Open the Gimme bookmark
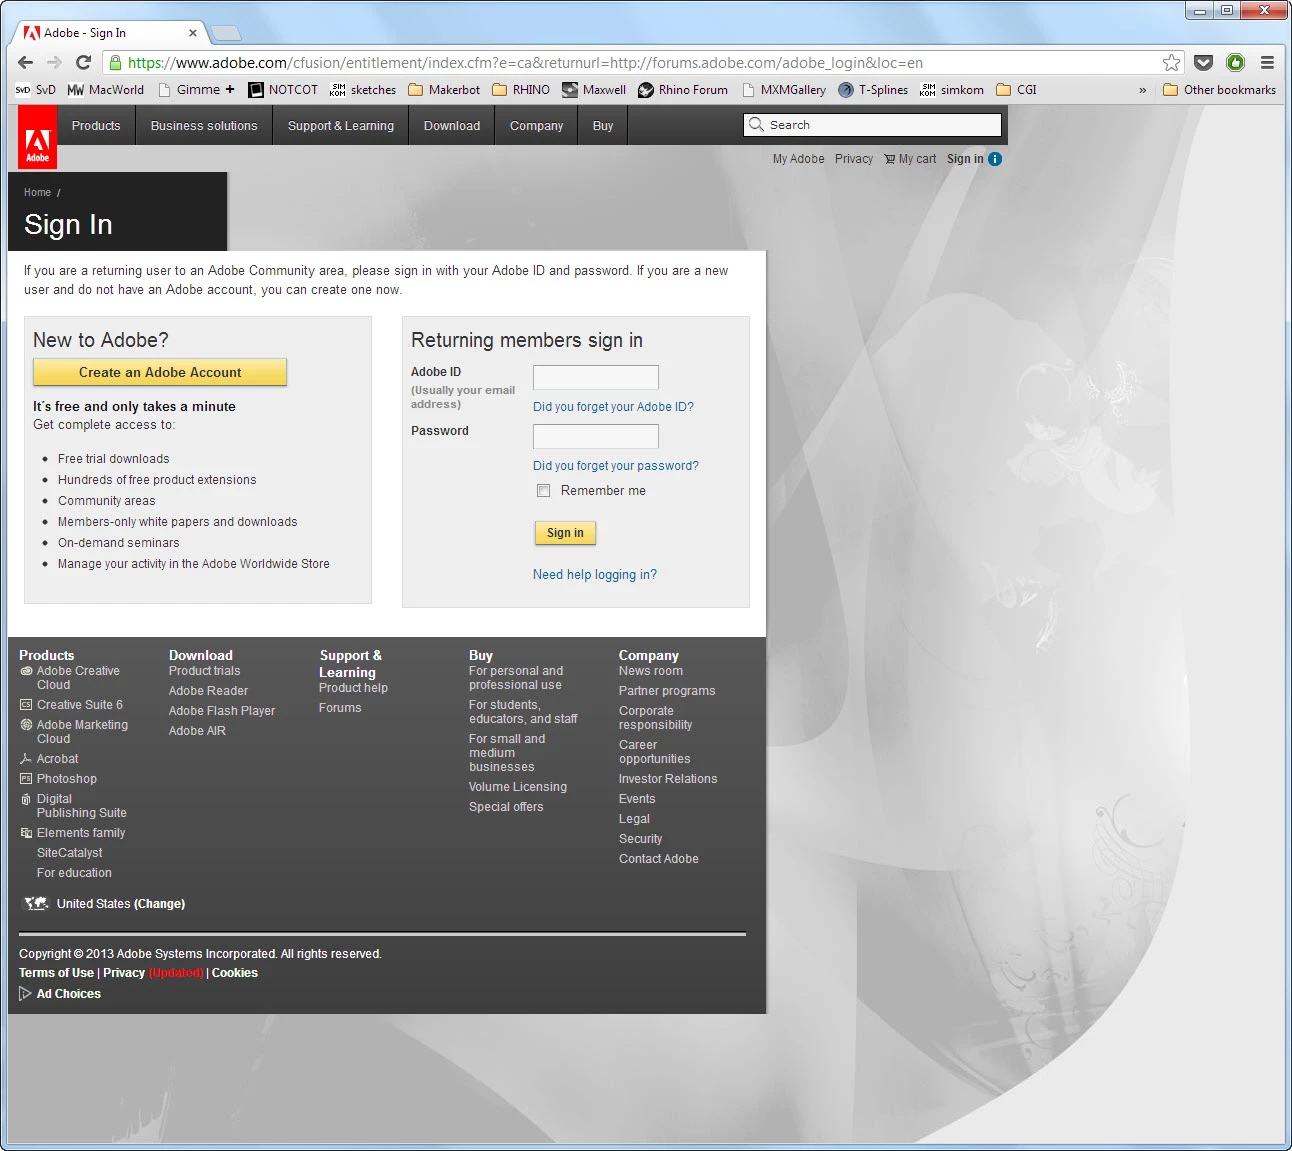The width and height of the screenshot is (1292, 1151). (196, 90)
